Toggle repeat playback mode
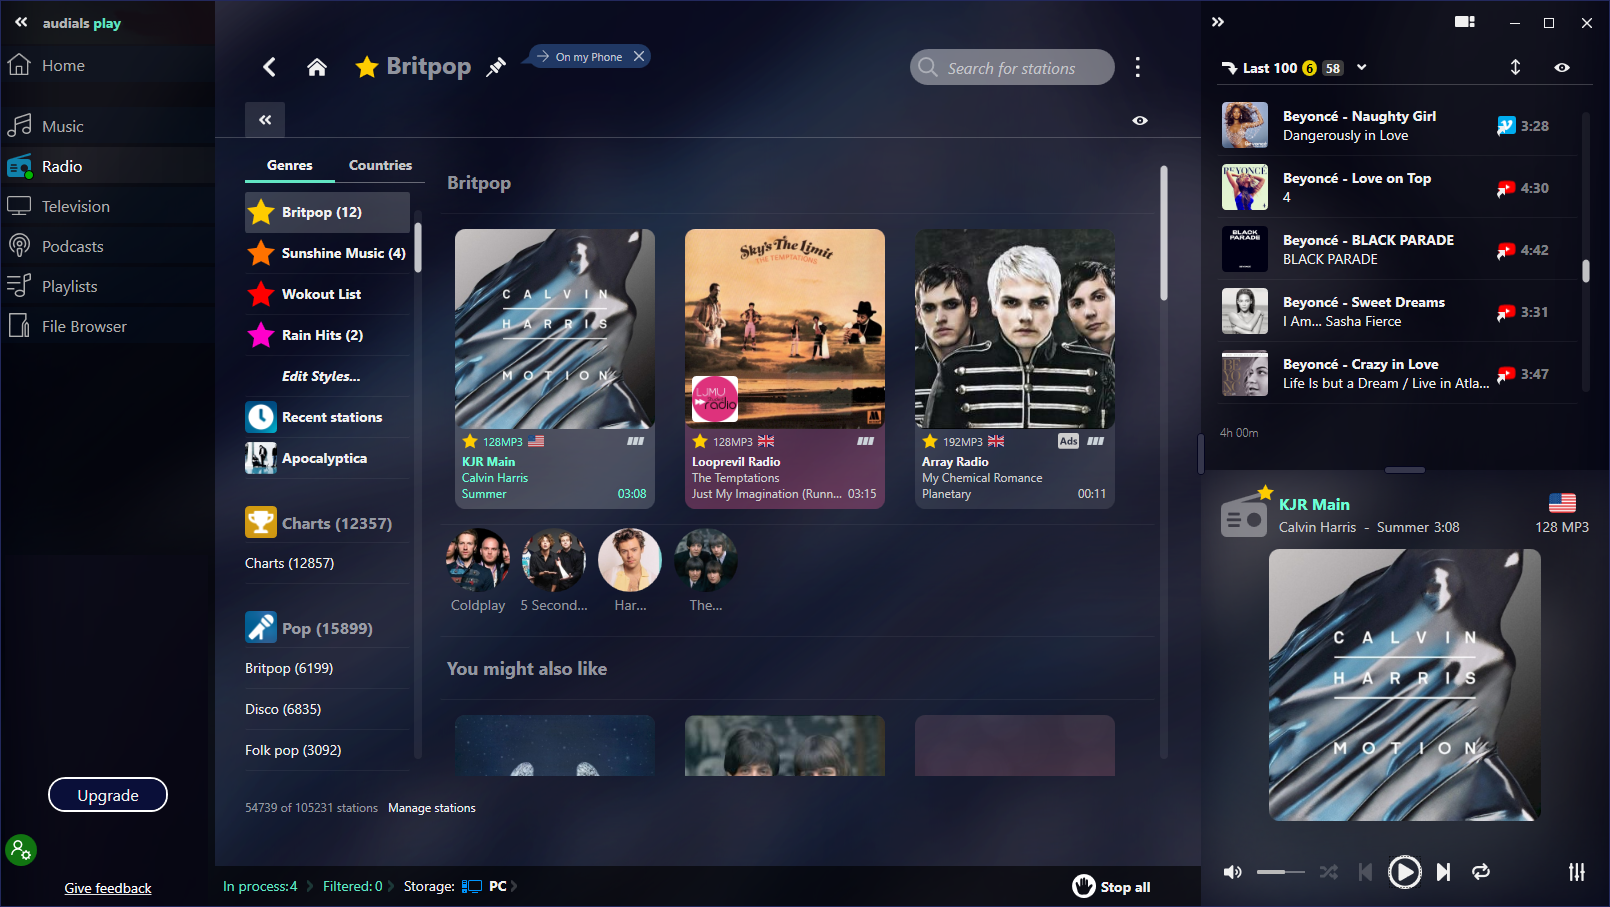Viewport: 1610px width, 907px height. 1481,872
